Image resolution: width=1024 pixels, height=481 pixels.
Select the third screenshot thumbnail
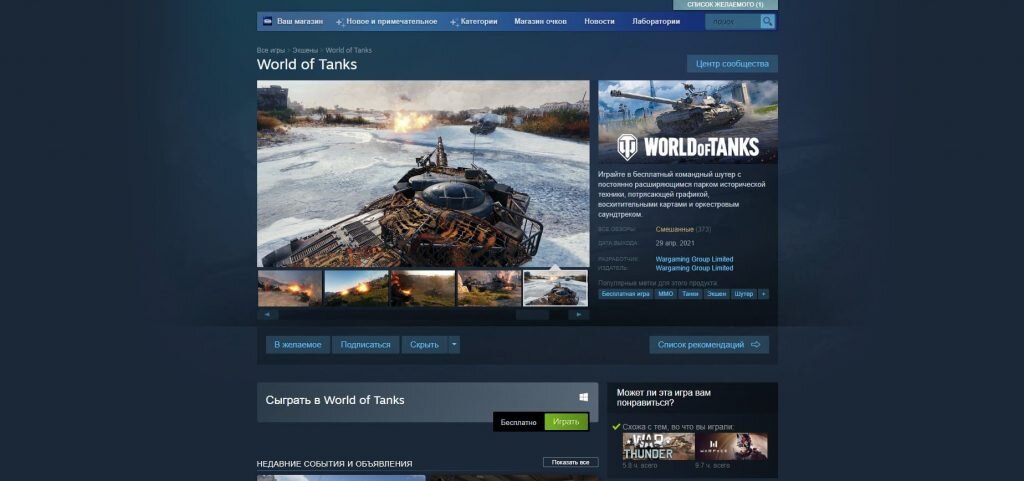coord(423,288)
